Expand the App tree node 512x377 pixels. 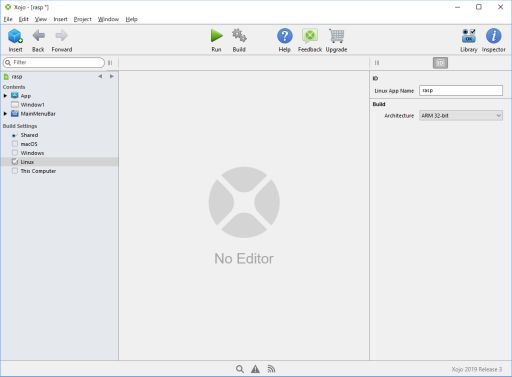click(5, 96)
